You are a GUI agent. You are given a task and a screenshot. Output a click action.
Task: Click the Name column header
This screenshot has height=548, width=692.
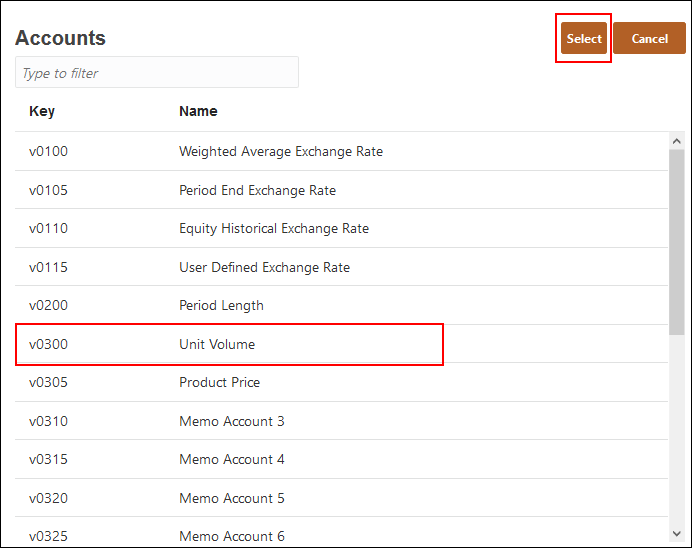[x=198, y=111]
